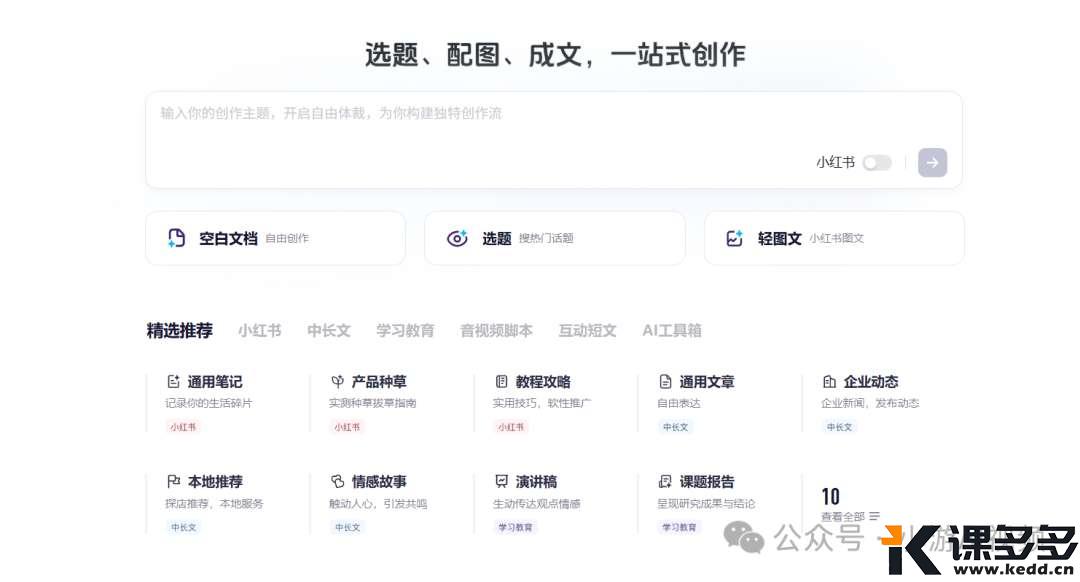
Task: Click the 轻图文 image icon
Action: 735,238
